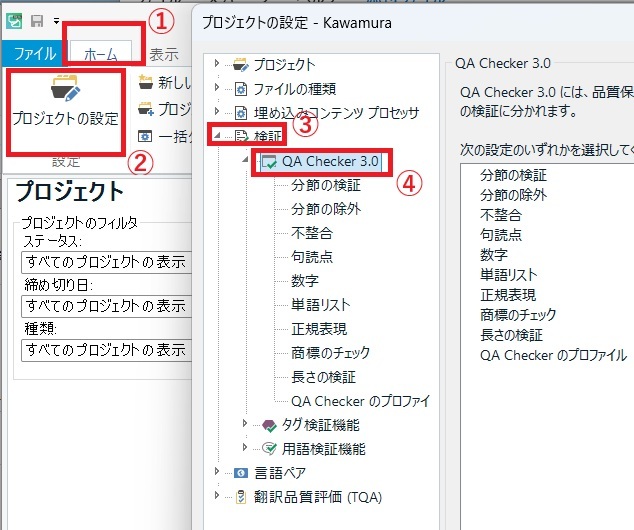The height and width of the screenshot is (530, 634).
Task: Expand the 用語検証機能 tree node
Action: point(245,447)
